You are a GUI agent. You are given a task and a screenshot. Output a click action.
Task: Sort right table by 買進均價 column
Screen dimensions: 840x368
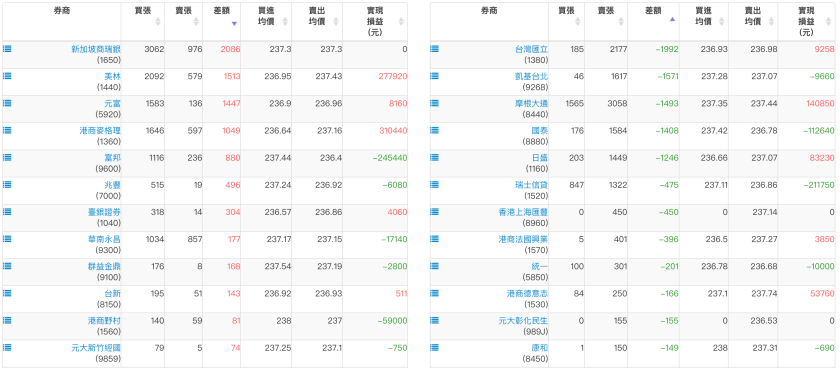tap(703, 21)
